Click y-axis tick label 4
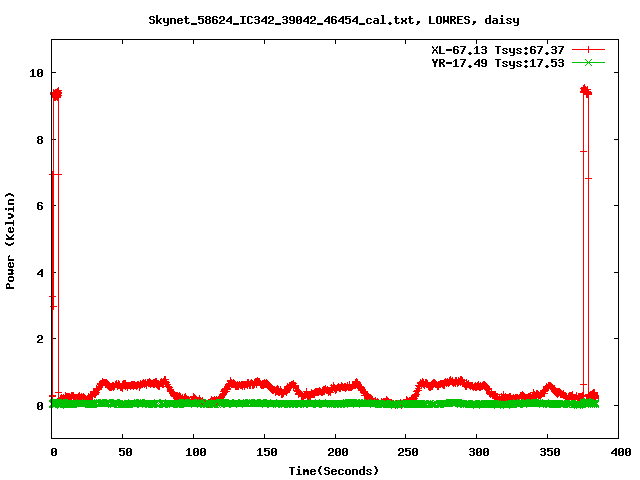The width and height of the screenshot is (640, 480). [40, 273]
